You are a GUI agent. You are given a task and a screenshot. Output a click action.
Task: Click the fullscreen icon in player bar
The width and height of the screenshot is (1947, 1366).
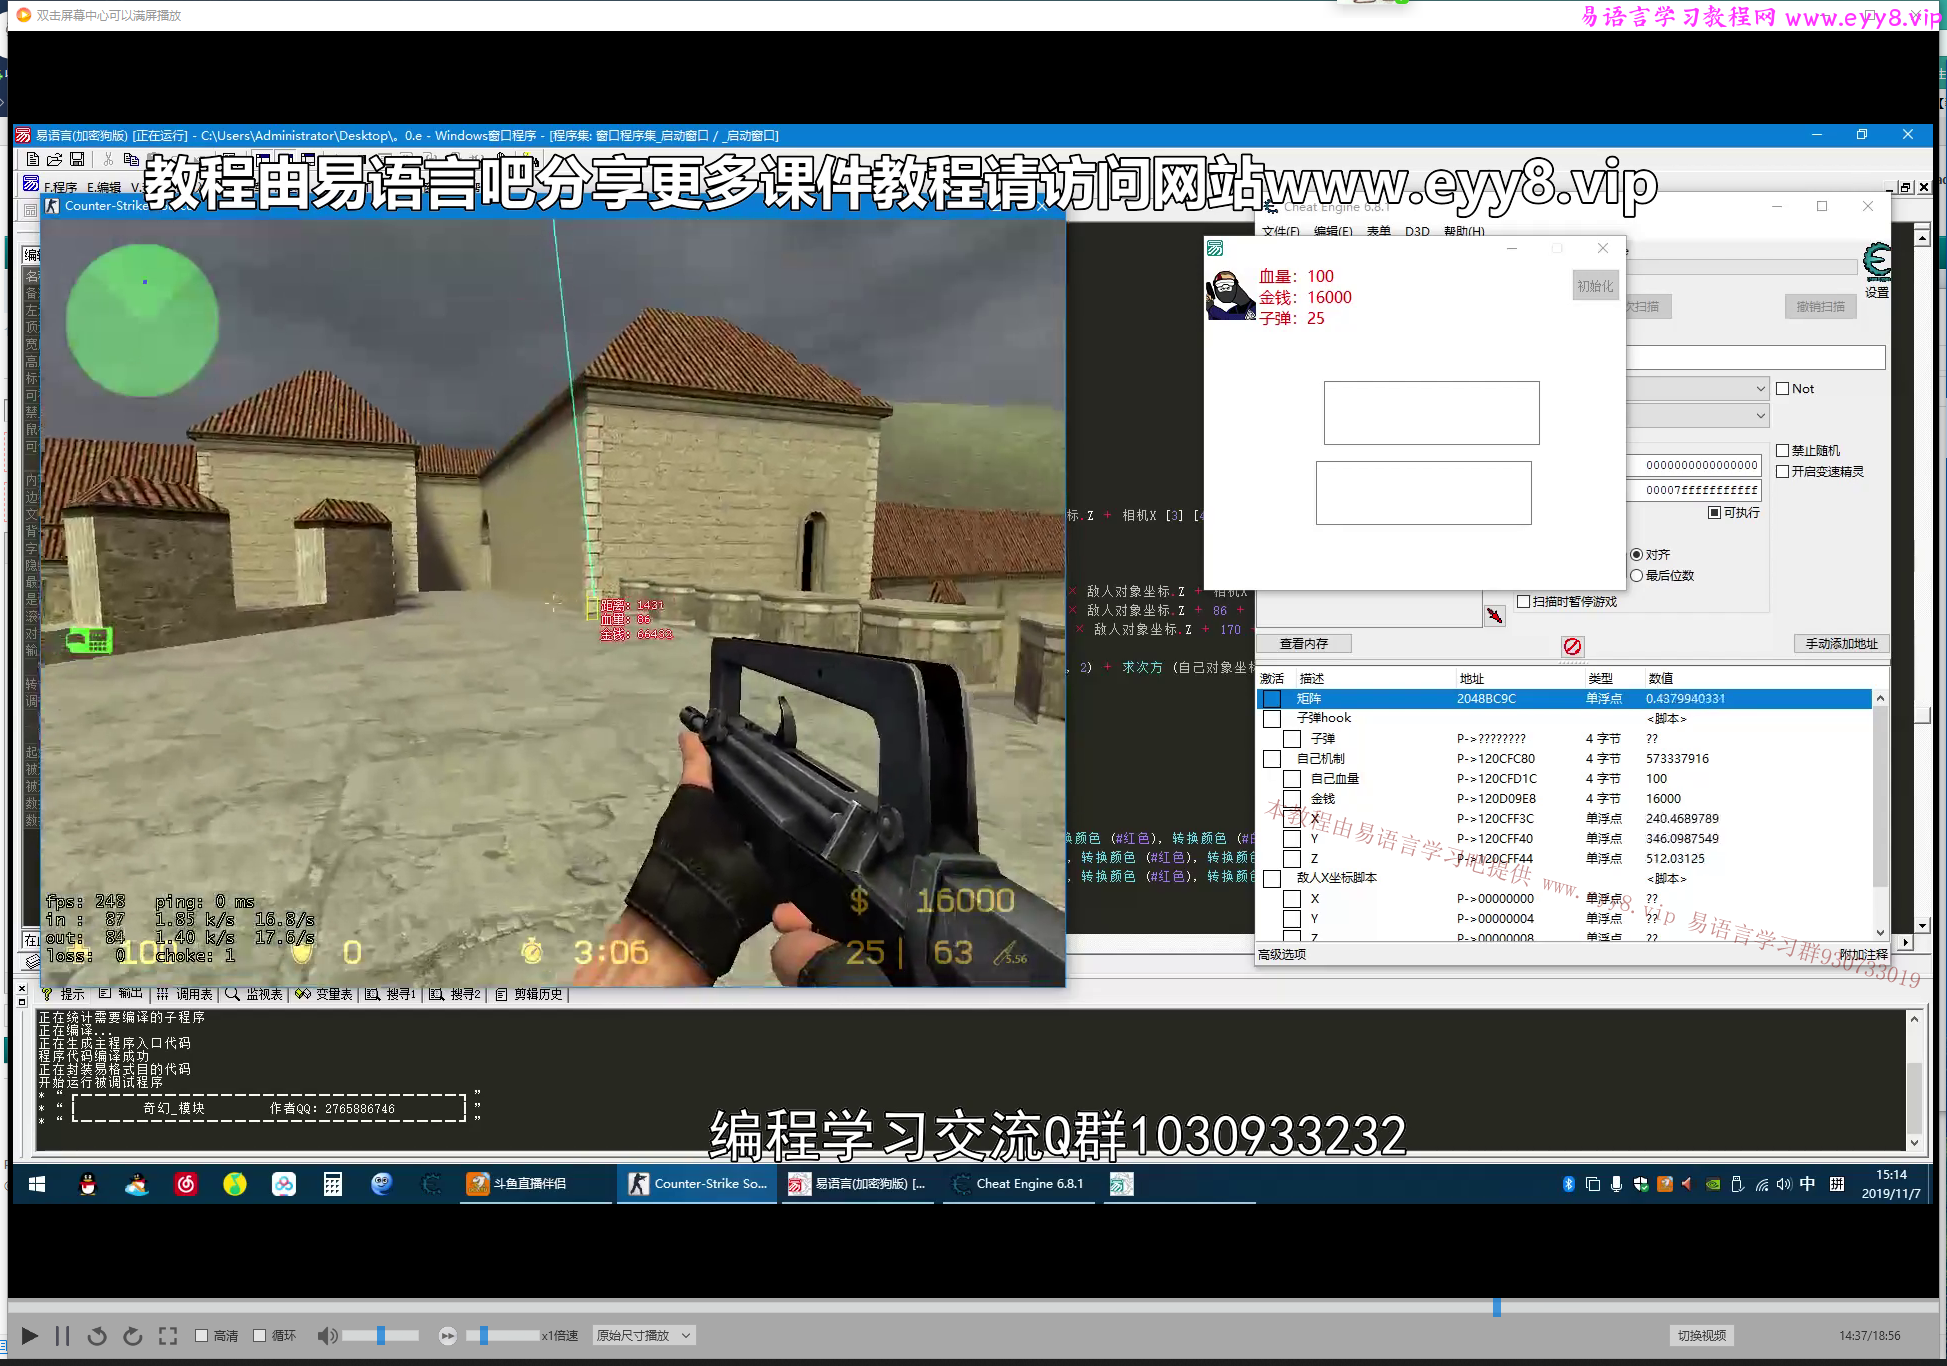(168, 1336)
